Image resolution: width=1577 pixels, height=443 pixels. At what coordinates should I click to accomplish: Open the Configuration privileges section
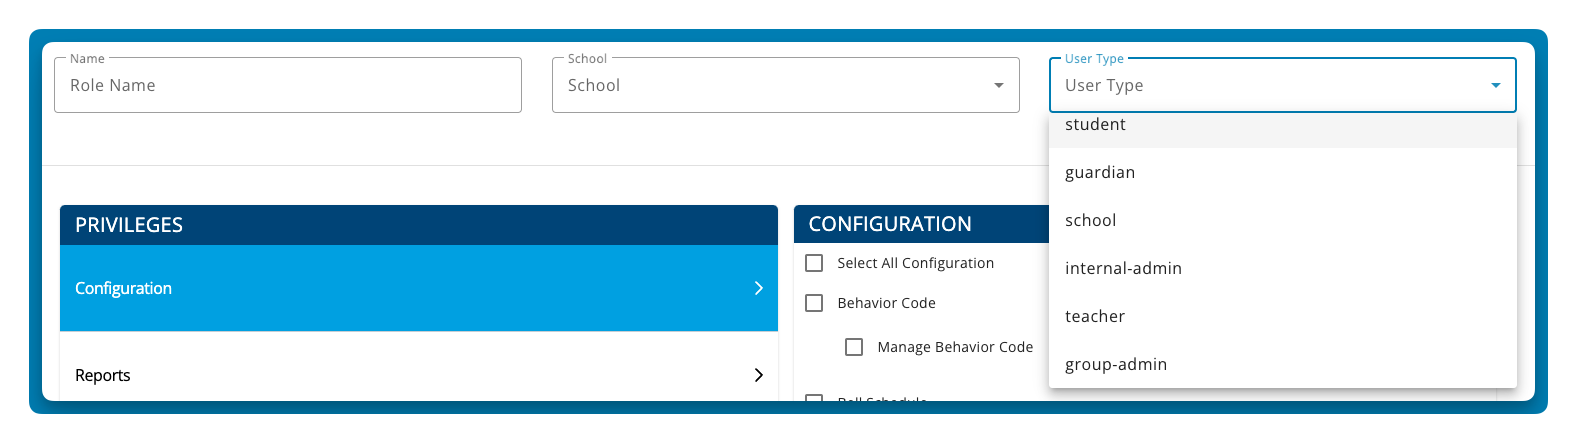[419, 288]
